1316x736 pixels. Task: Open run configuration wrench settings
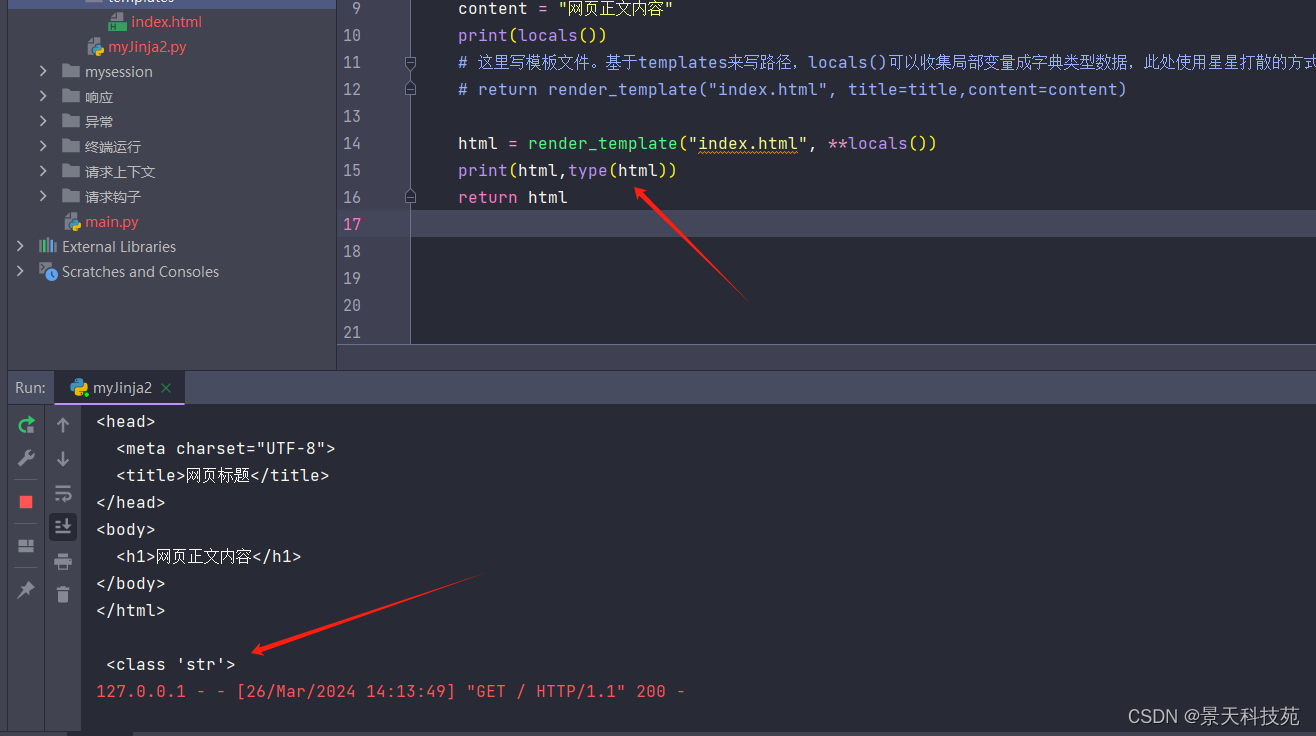[x=26, y=458]
